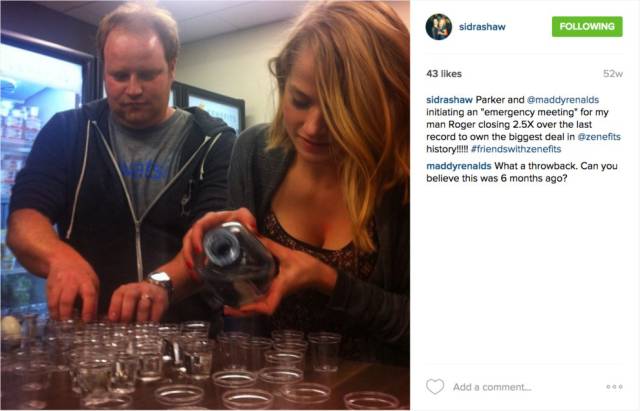Image resolution: width=640 pixels, height=411 pixels.
Task: Click the bottle being poured in photo
Action: pyautogui.click(x=233, y=263)
